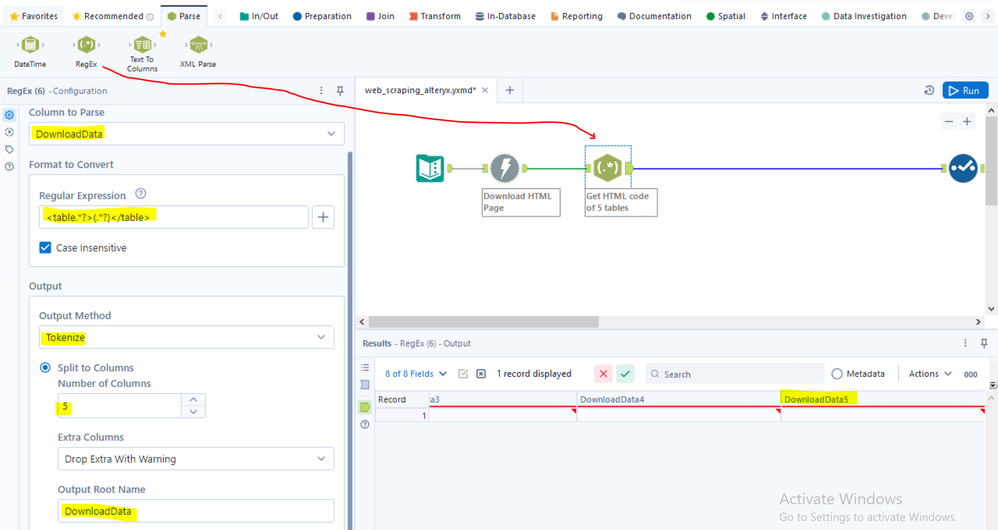Click the green checkmark data button
The height and width of the screenshot is (530, 998).
tap(626, 373)
